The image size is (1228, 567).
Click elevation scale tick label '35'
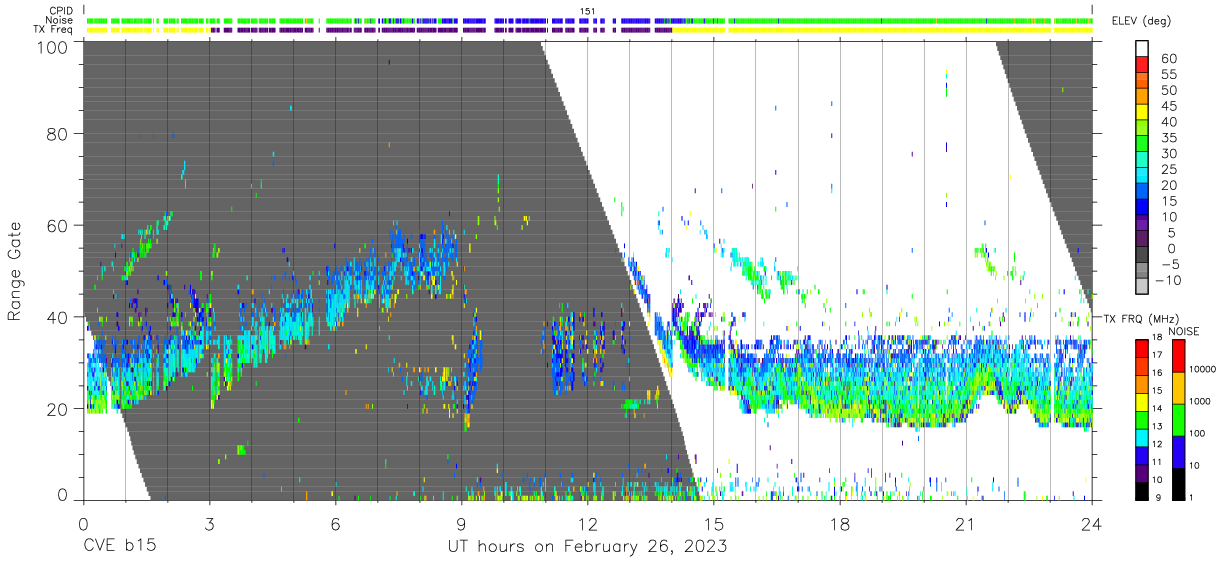(1168, 137)
